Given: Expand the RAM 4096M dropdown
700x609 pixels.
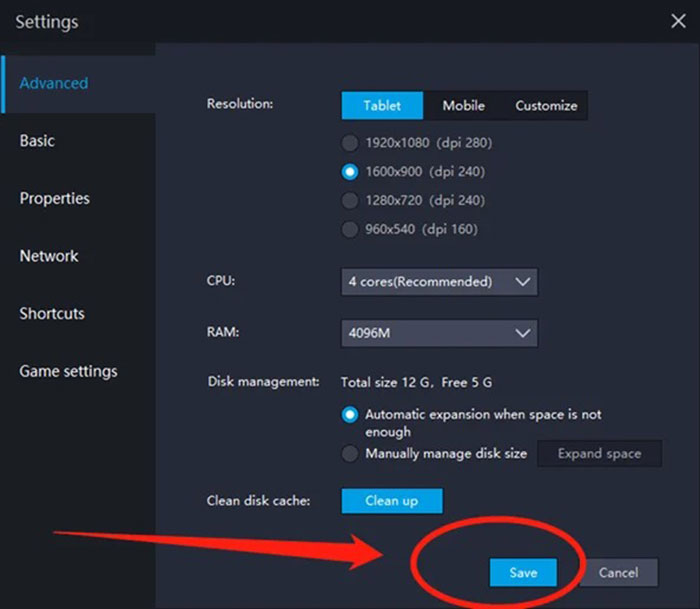Looking at the screenshot, I should click(439, 333).
